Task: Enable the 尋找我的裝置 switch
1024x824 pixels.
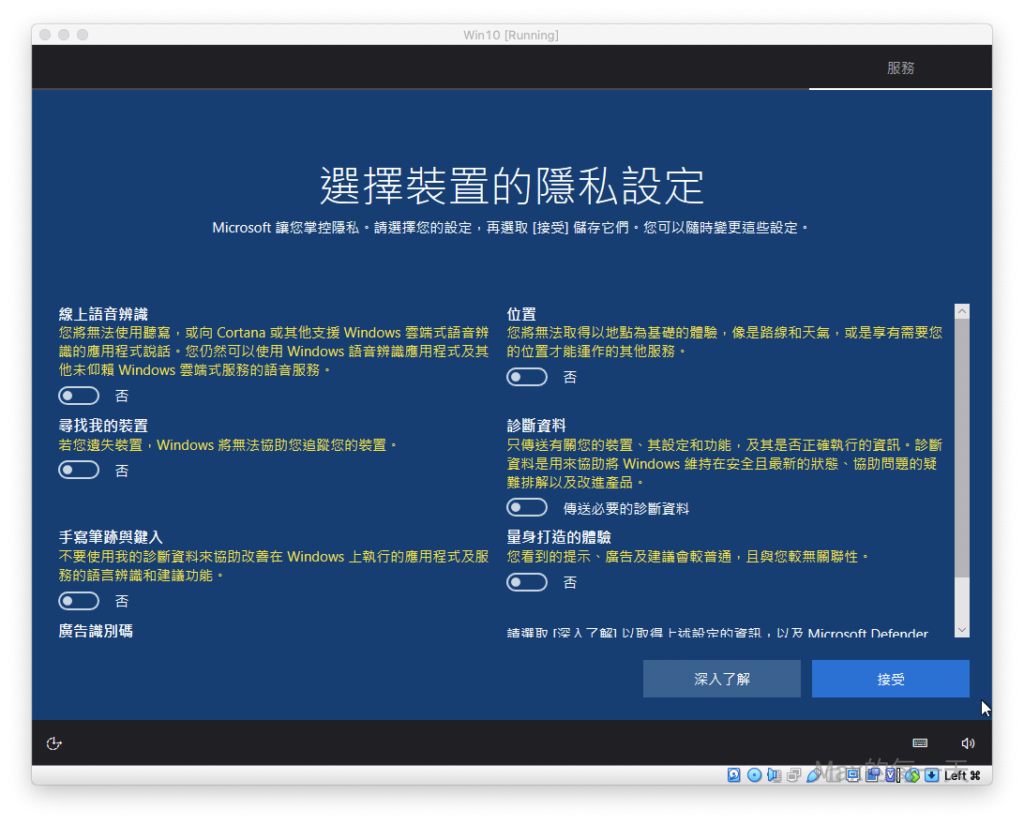Action: [x=79, y=470]
